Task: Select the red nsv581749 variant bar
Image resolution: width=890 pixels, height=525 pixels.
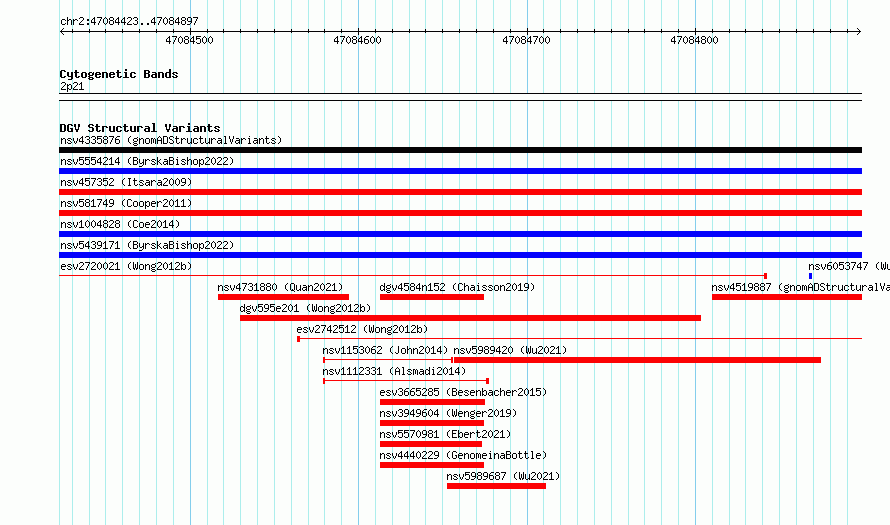Action: pos(460,213)
